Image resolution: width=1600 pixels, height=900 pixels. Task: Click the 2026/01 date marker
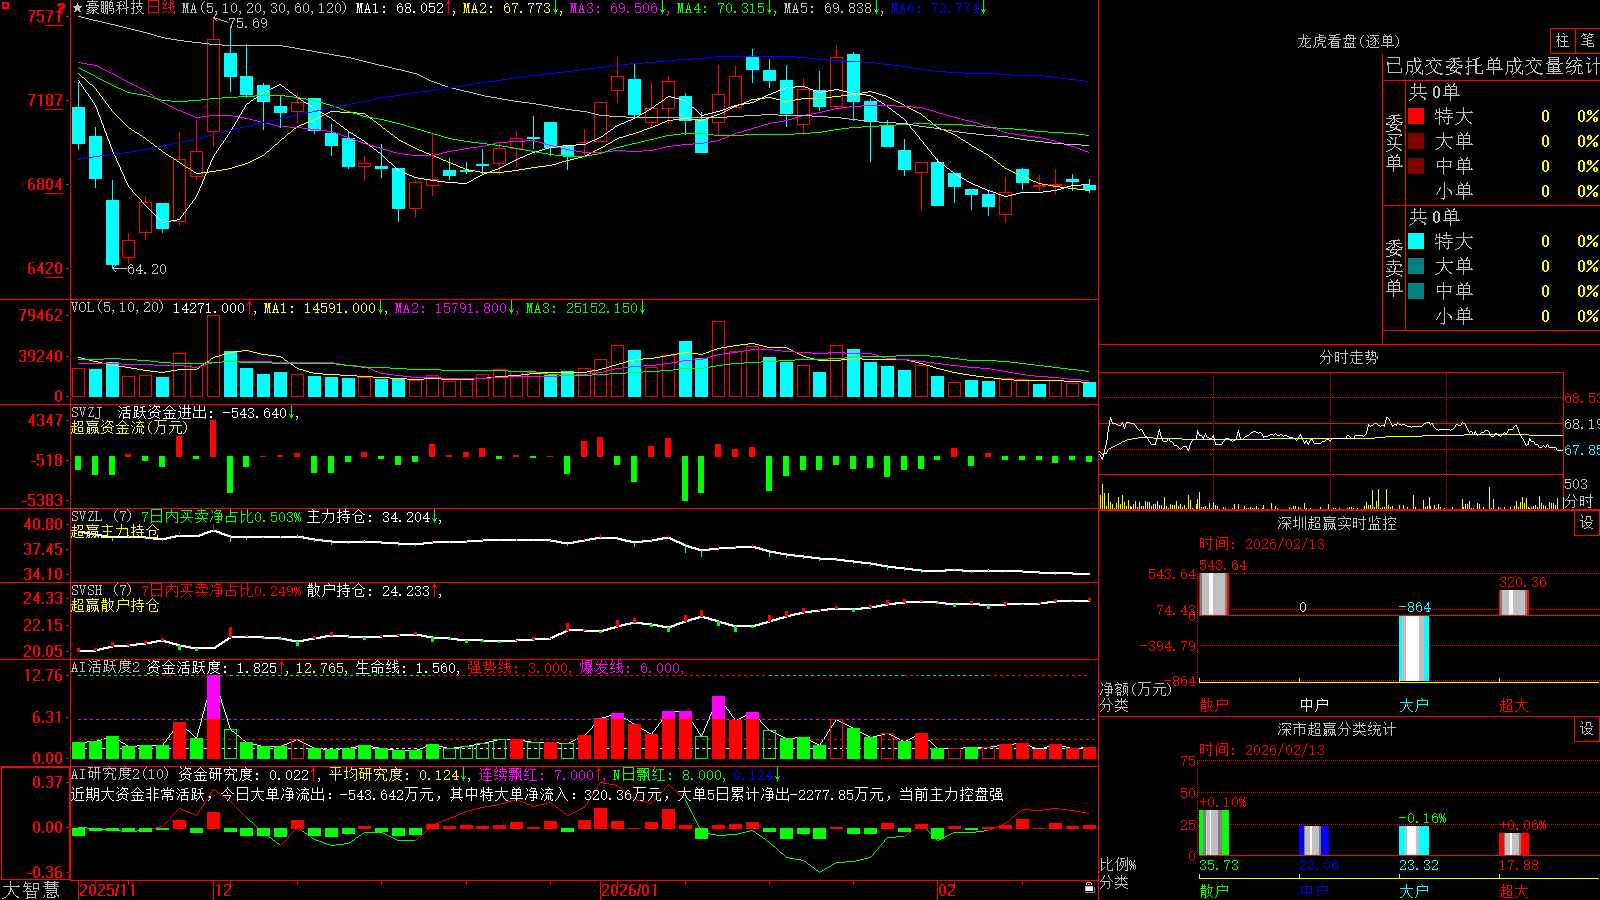point(630,890)
